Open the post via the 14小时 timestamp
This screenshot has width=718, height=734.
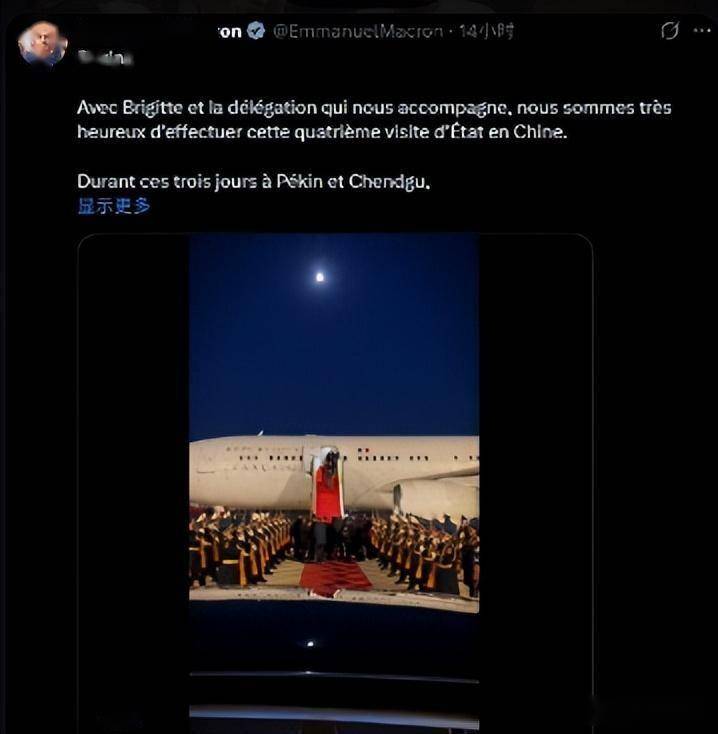click(487, 31)
